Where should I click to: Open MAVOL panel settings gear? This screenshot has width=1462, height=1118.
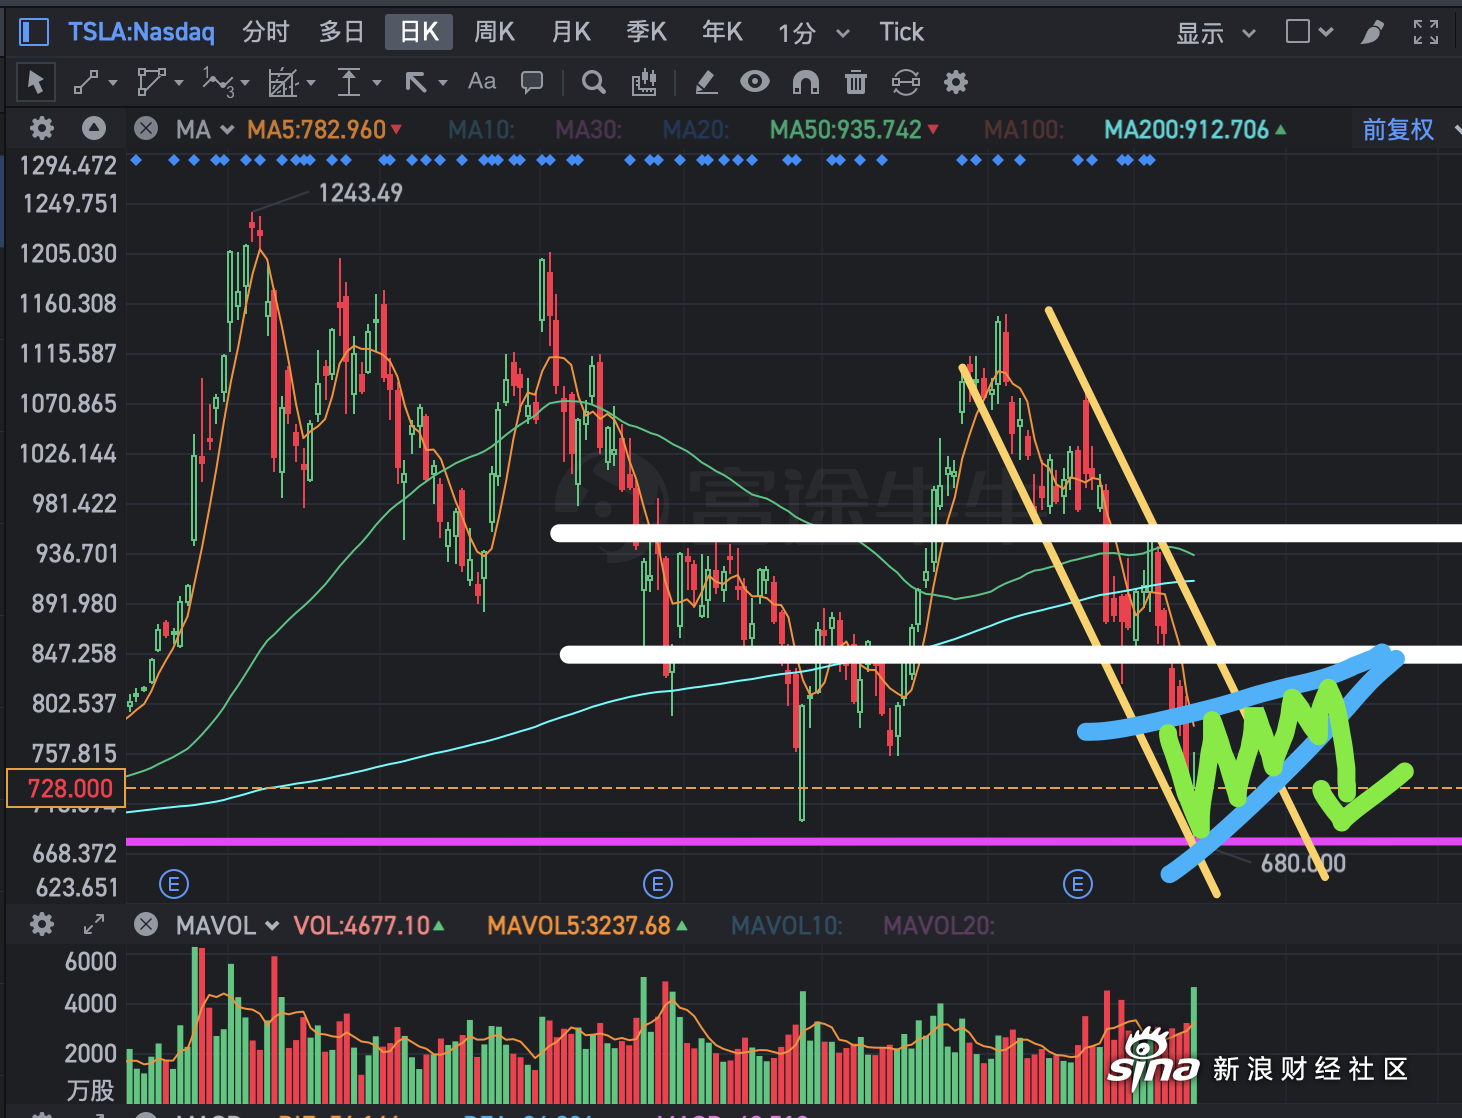click(x=42, y=924)
